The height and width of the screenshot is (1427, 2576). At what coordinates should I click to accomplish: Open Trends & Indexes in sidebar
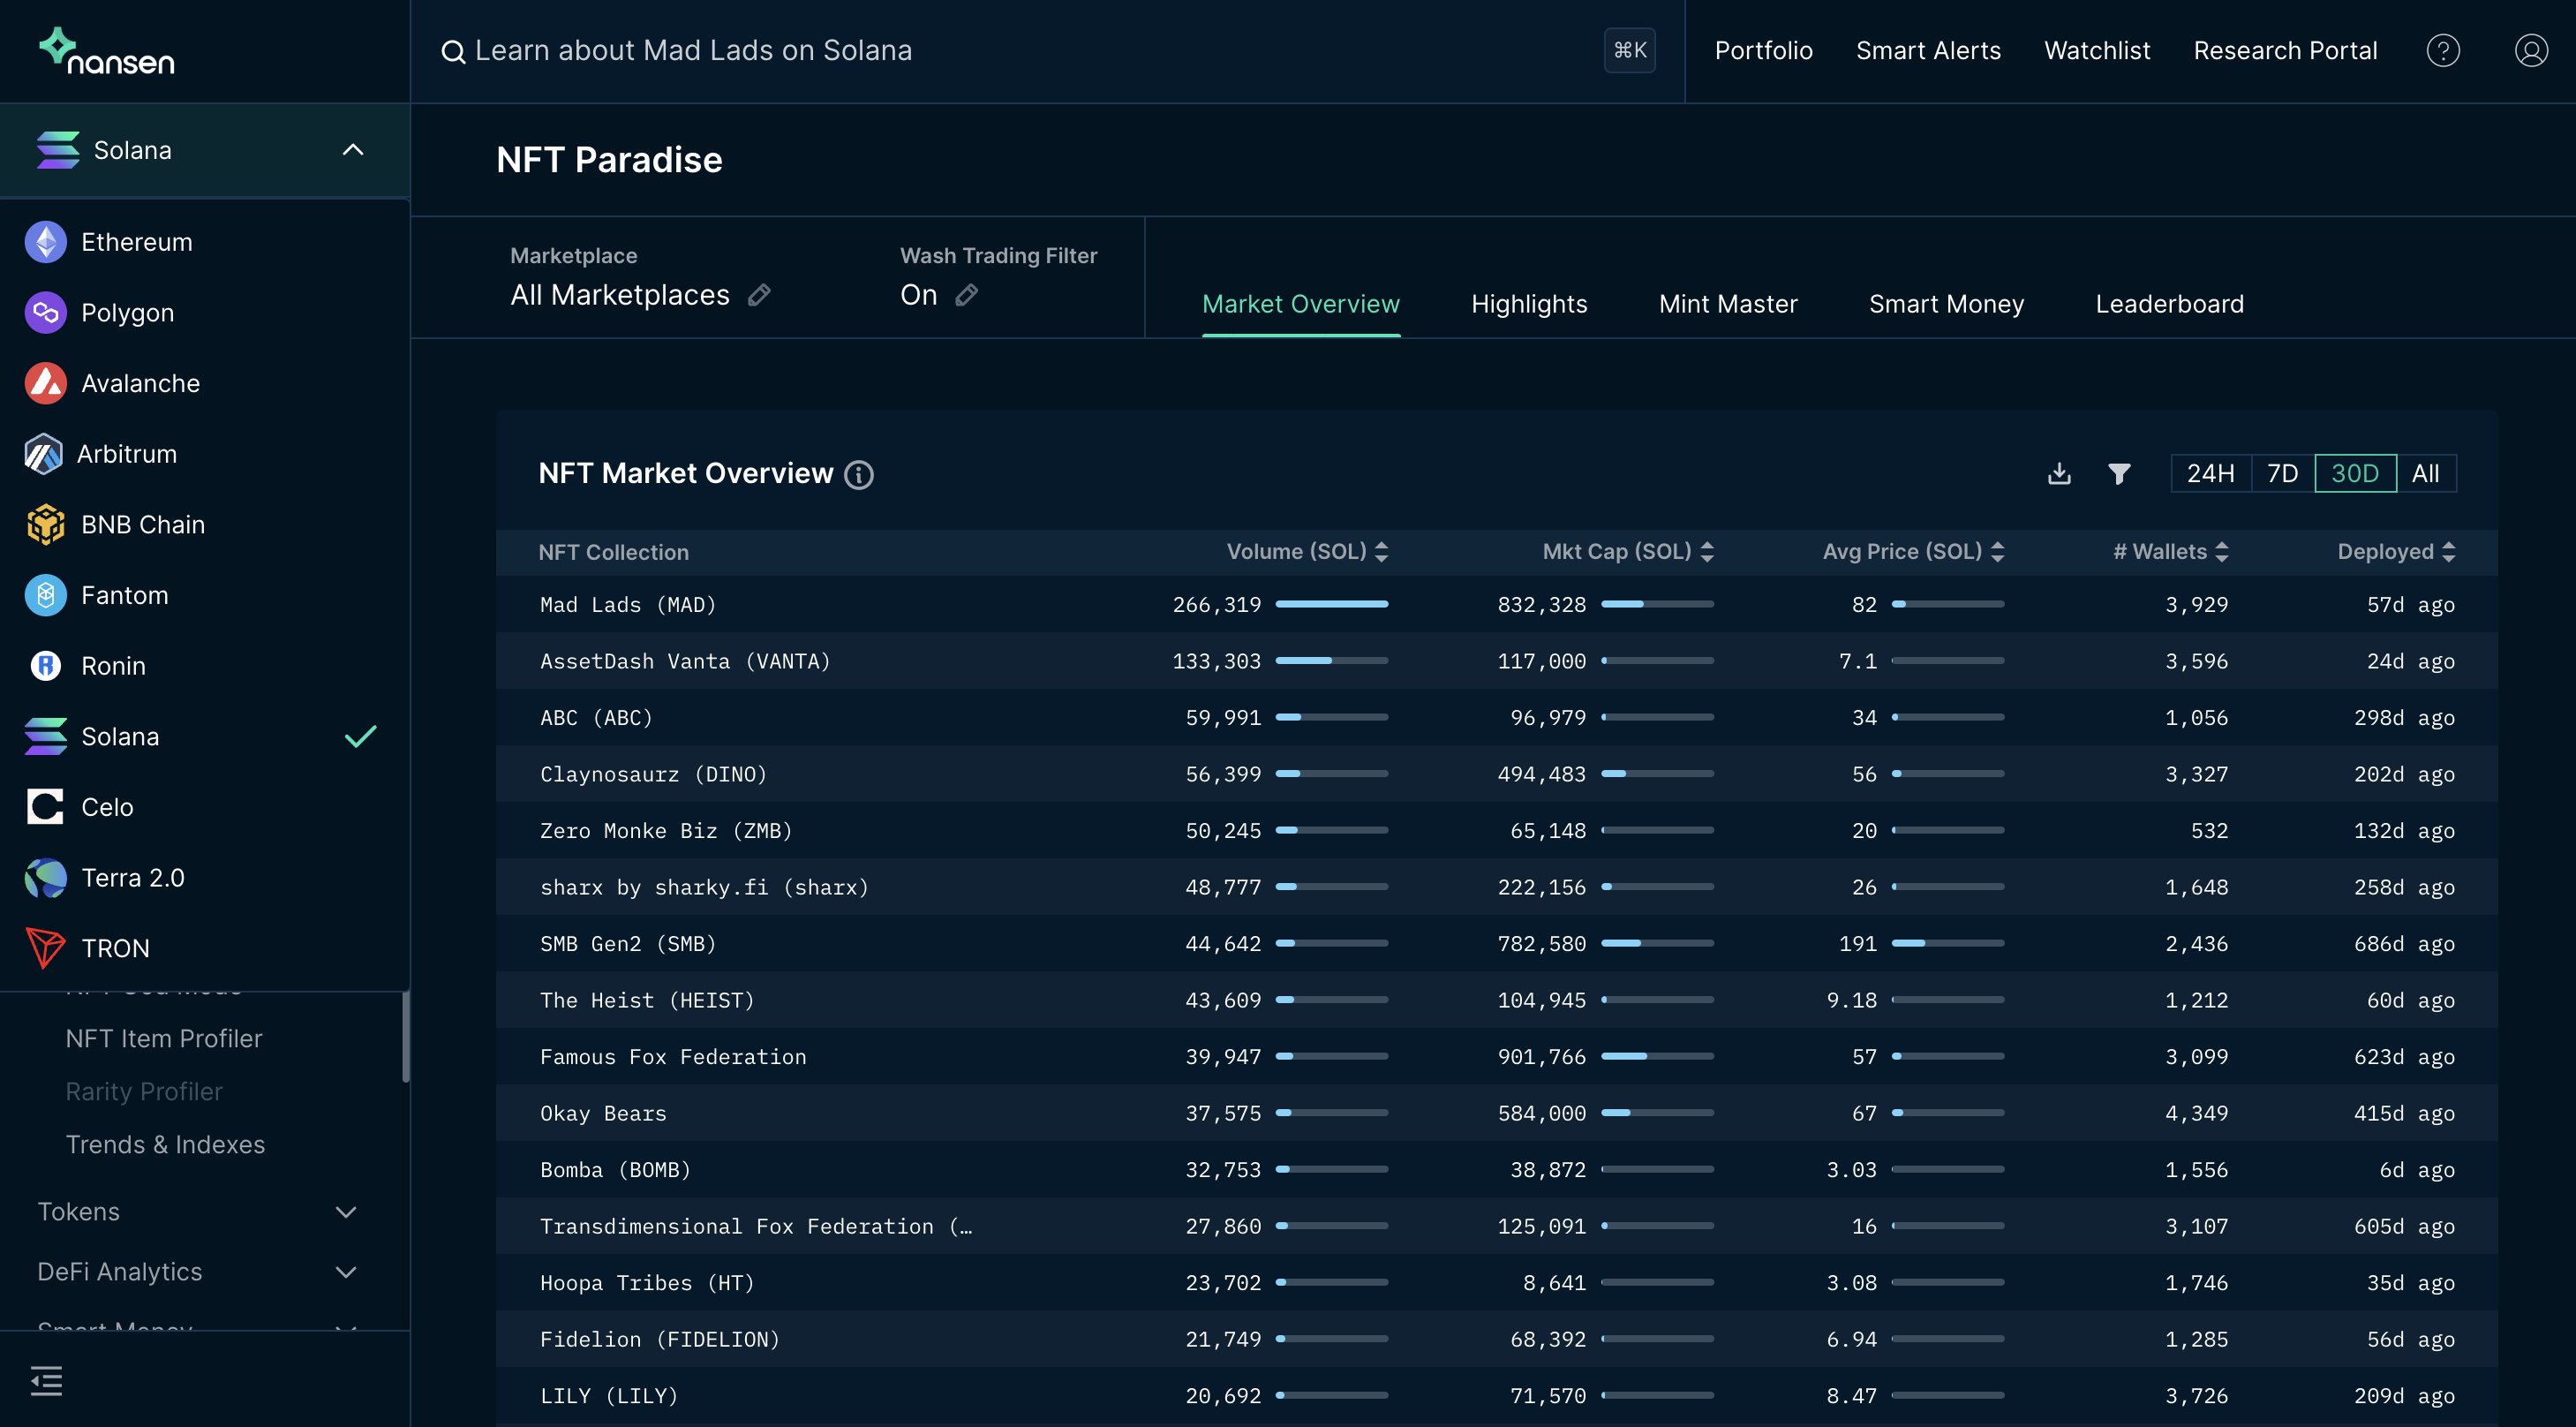[x=165, y=1145]
